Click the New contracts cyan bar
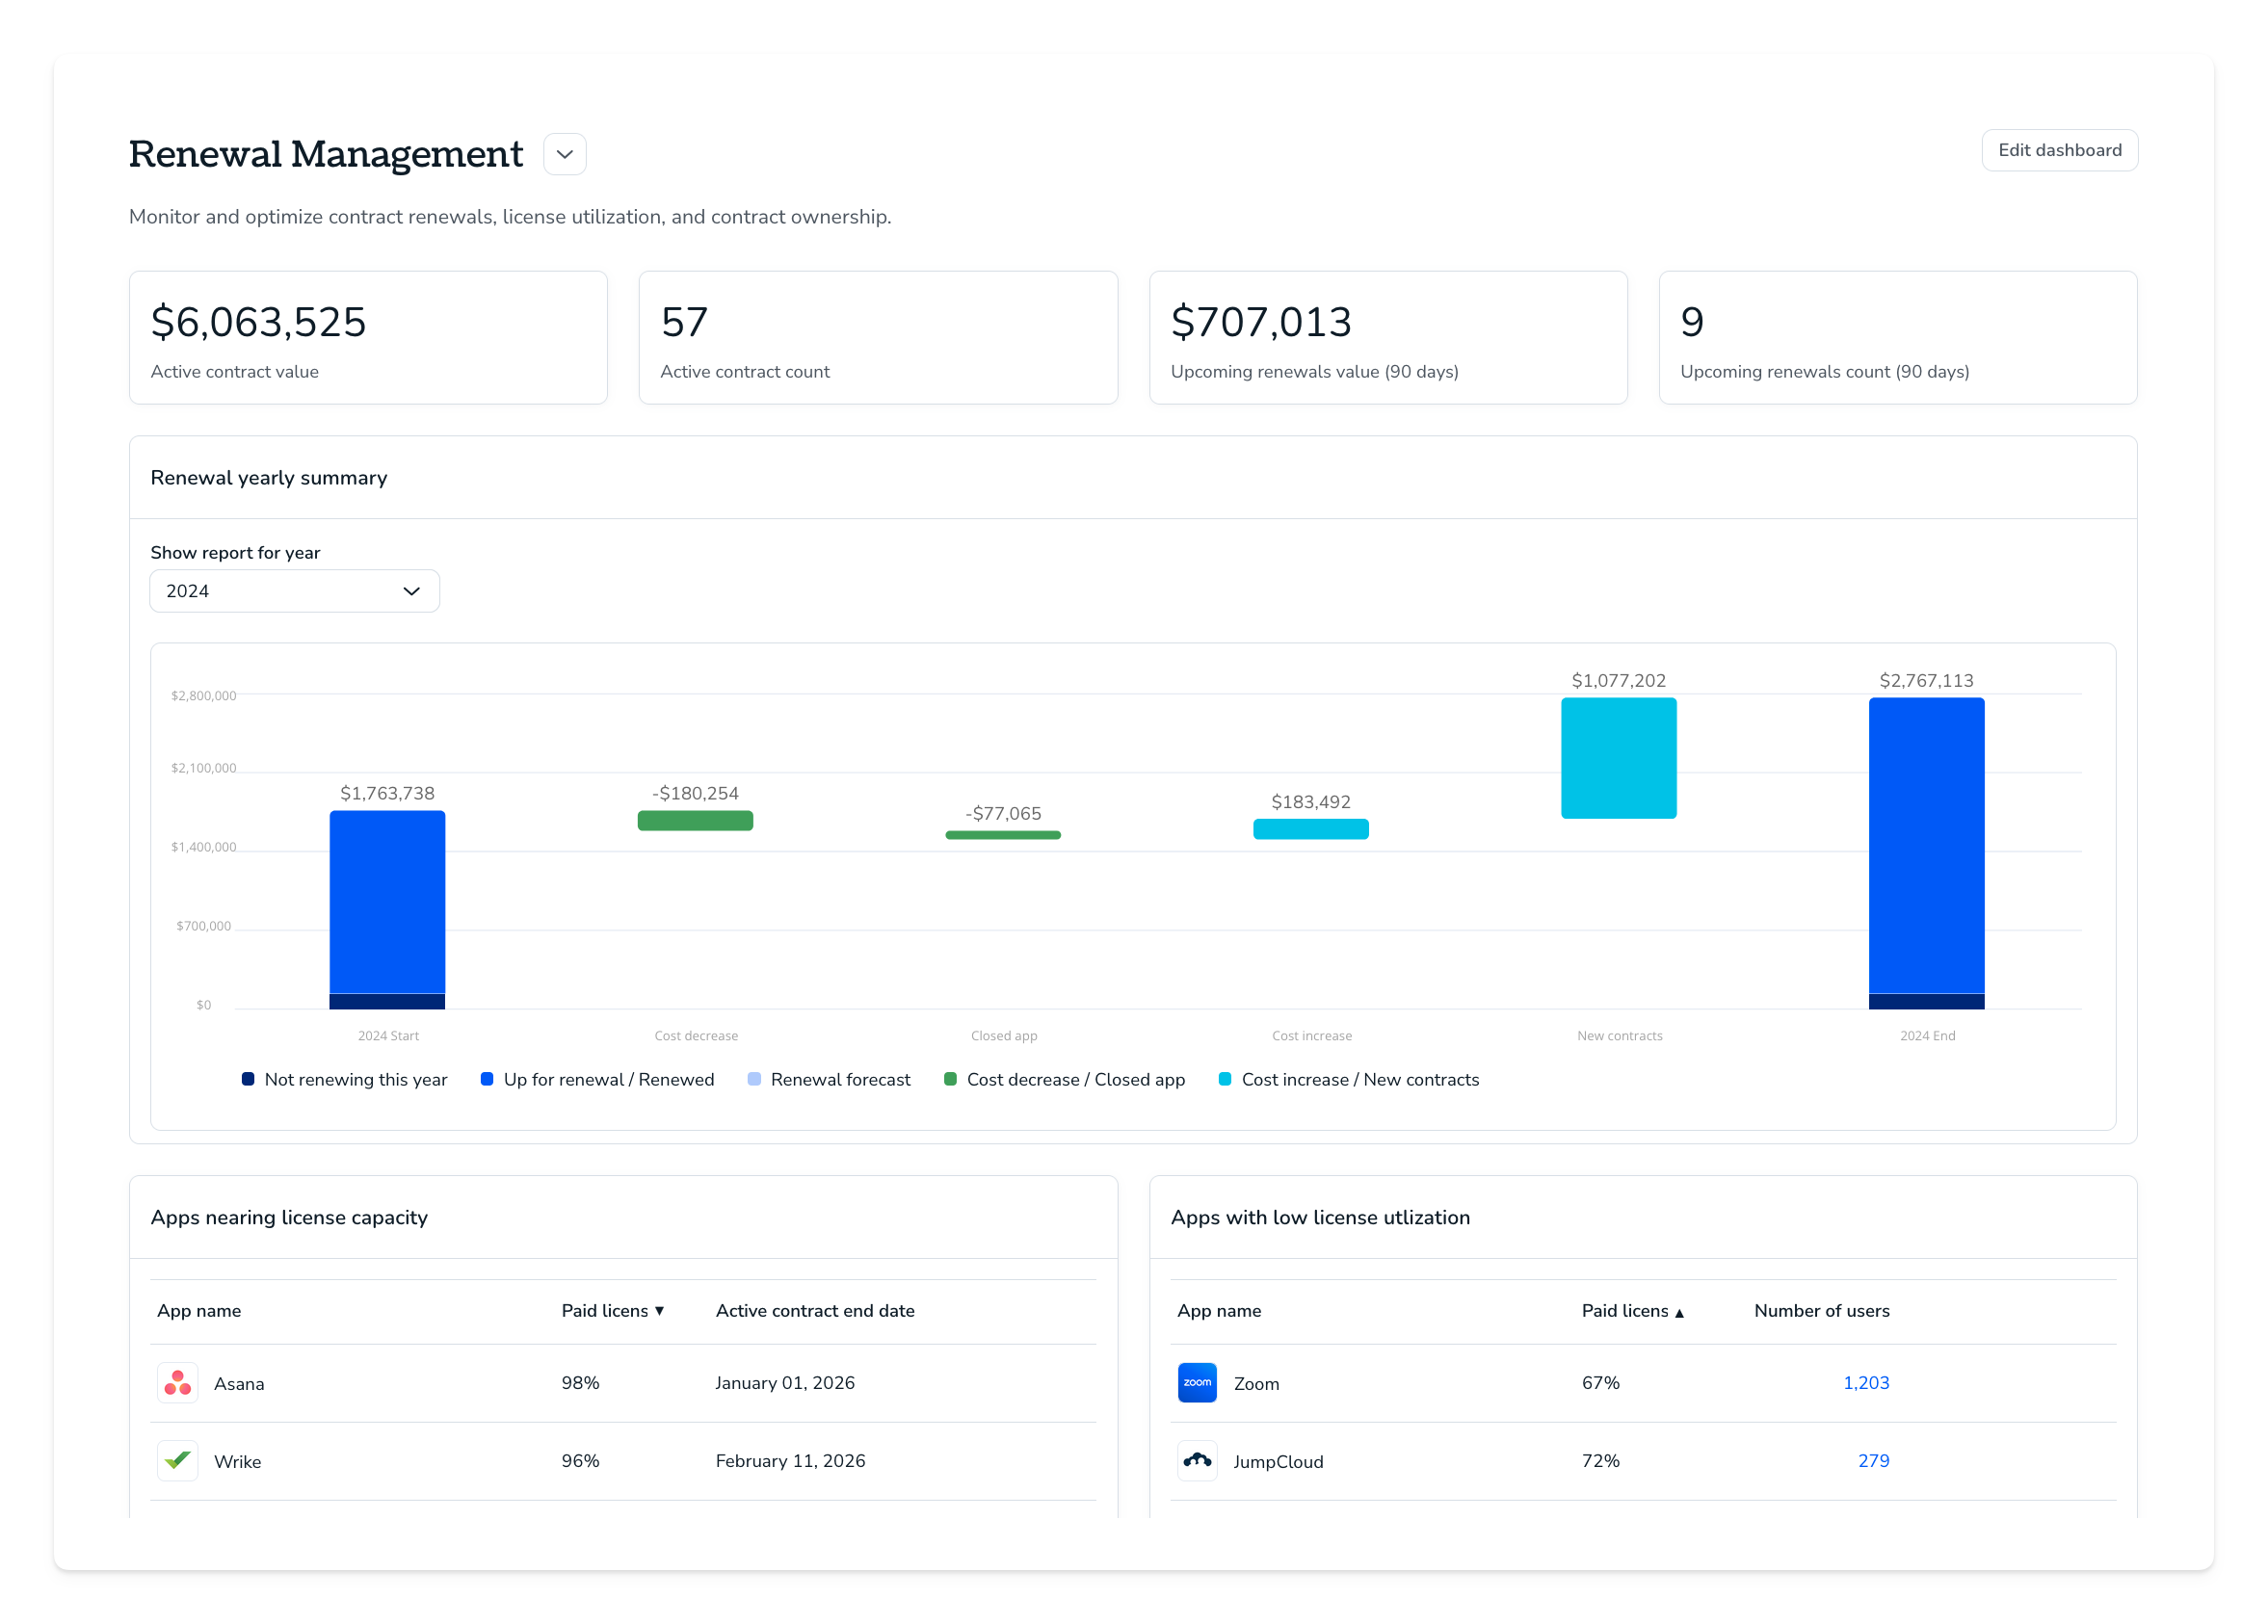 click(x=1619, y=758)
